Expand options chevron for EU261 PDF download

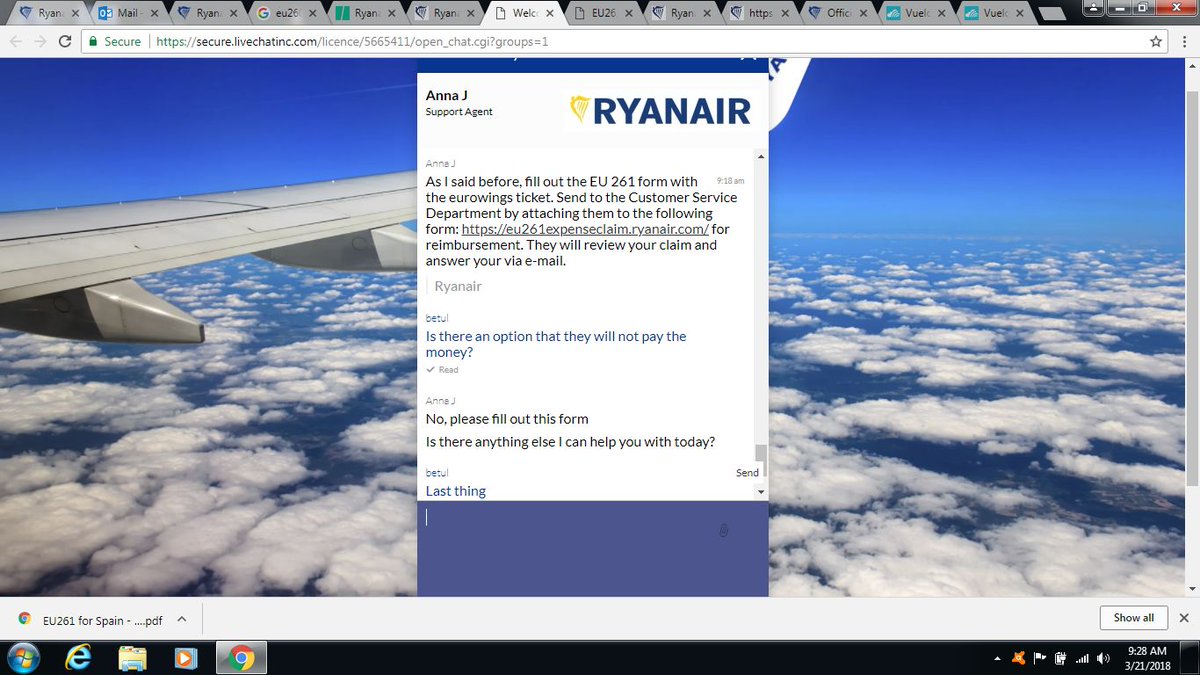click(181, 619)
